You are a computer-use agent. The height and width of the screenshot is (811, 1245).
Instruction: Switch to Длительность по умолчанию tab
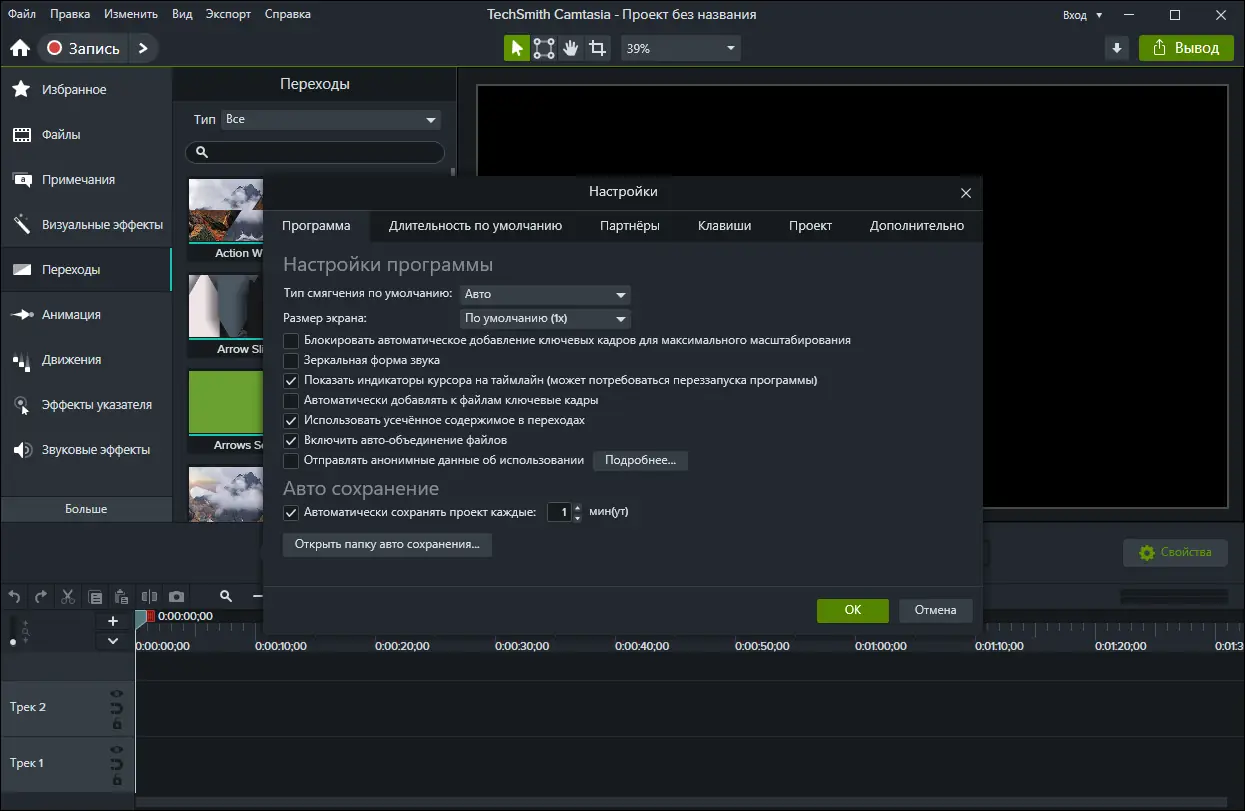475,226
